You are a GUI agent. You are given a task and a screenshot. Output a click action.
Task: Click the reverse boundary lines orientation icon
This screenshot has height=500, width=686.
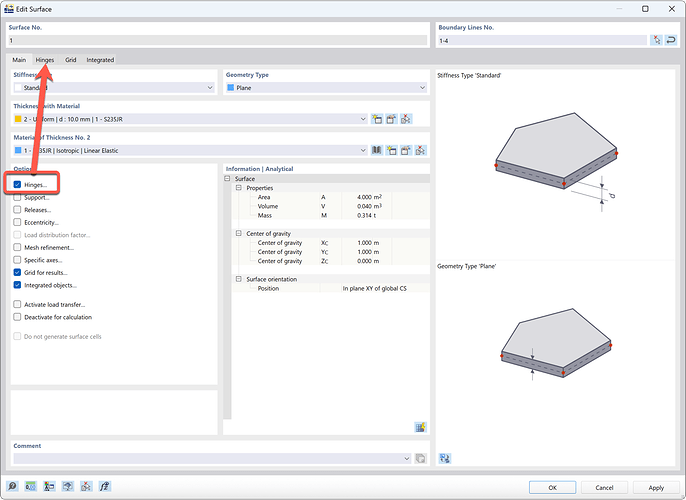click(x=671, y=40)
